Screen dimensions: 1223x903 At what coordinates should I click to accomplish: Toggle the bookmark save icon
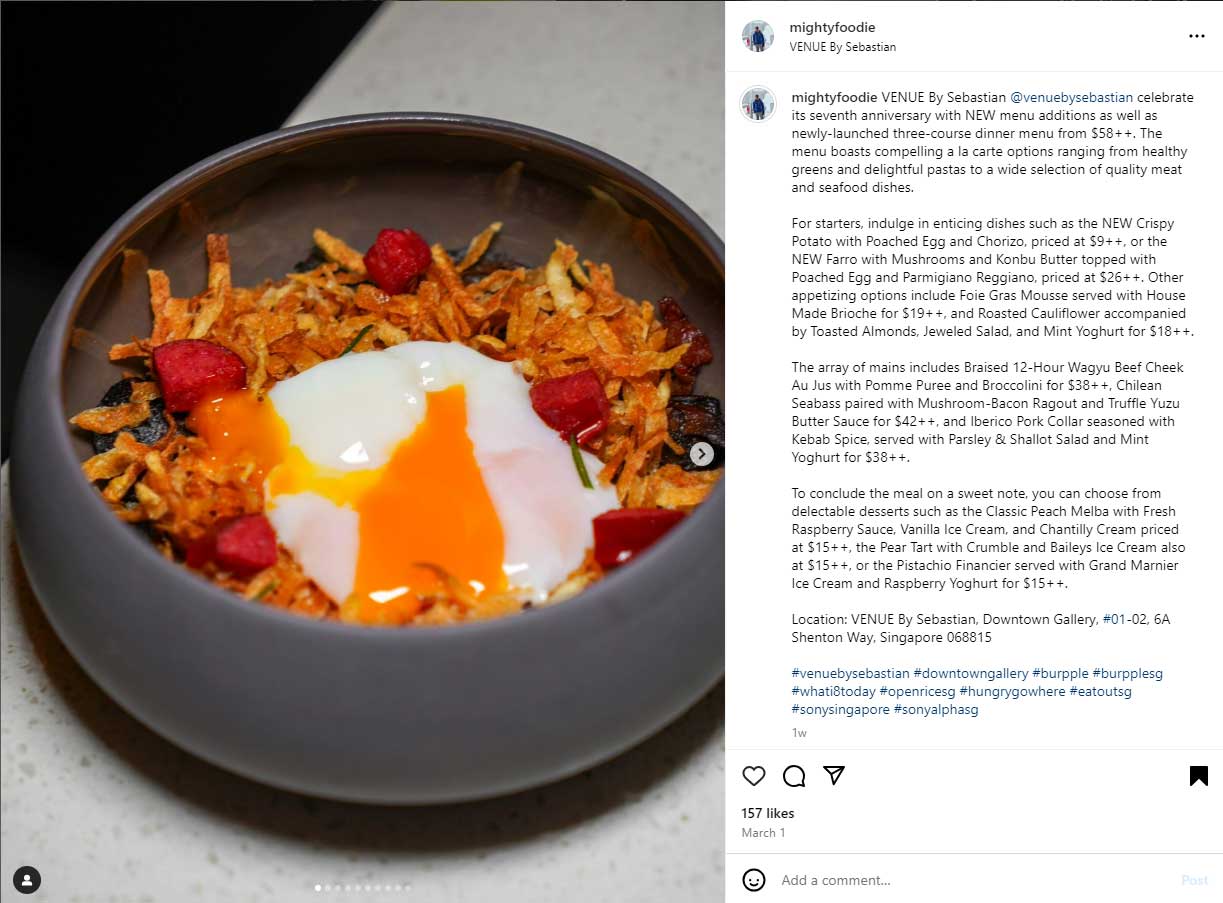[x=1198, y=776]
